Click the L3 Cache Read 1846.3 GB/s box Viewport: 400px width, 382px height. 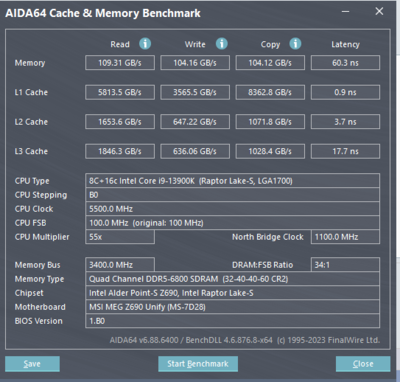pos(120,151)
